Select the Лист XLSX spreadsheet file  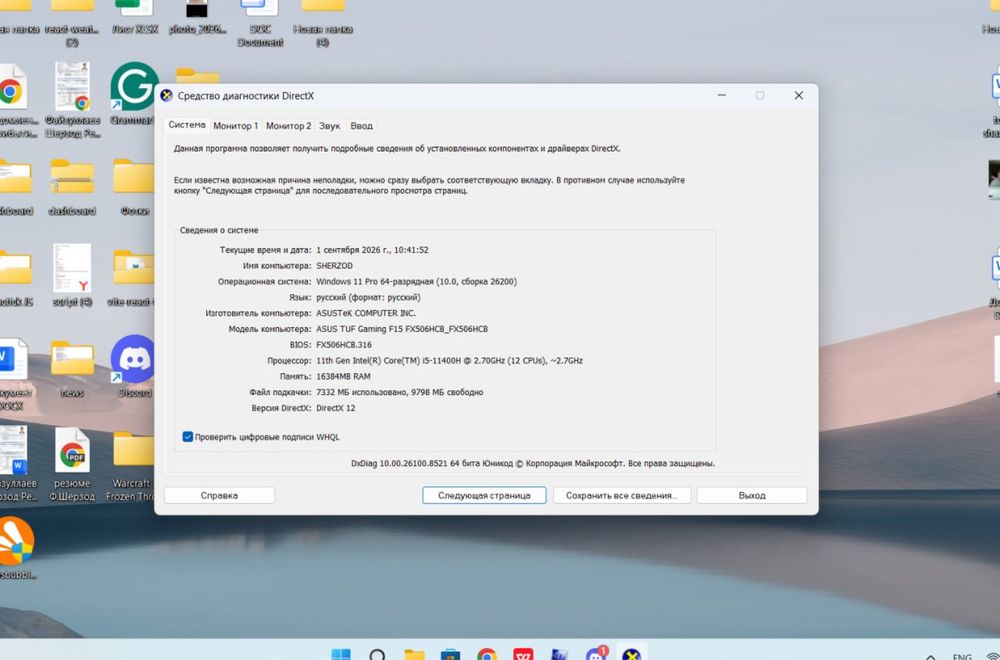click(135, 16)
